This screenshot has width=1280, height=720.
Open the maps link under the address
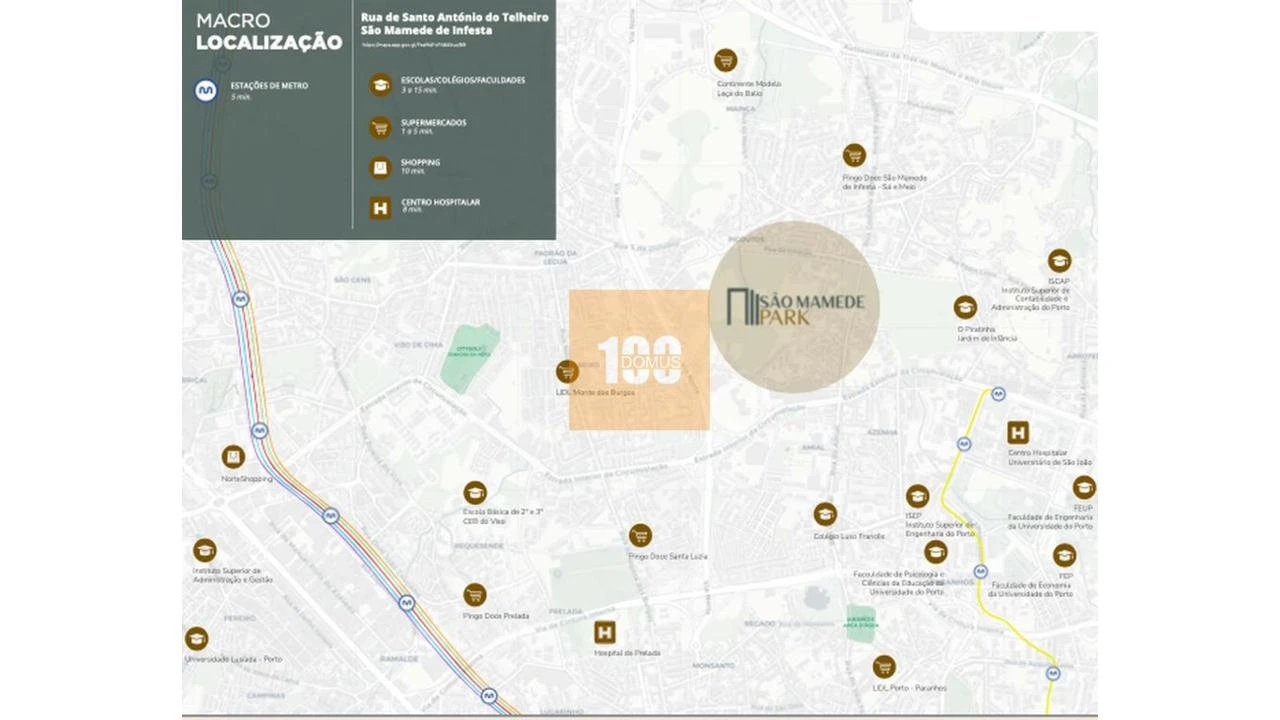tap(412, 45)
